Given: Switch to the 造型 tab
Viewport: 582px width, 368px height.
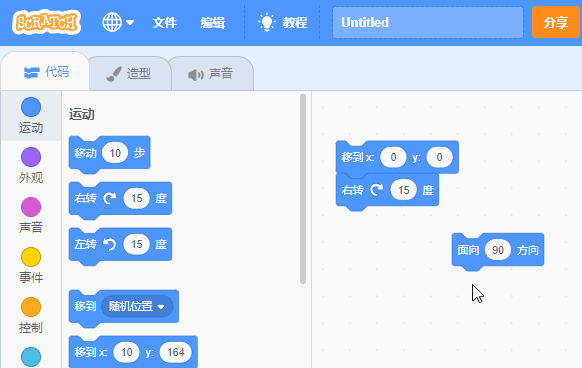Looking at the screenshot, I should tap(129, 74).
